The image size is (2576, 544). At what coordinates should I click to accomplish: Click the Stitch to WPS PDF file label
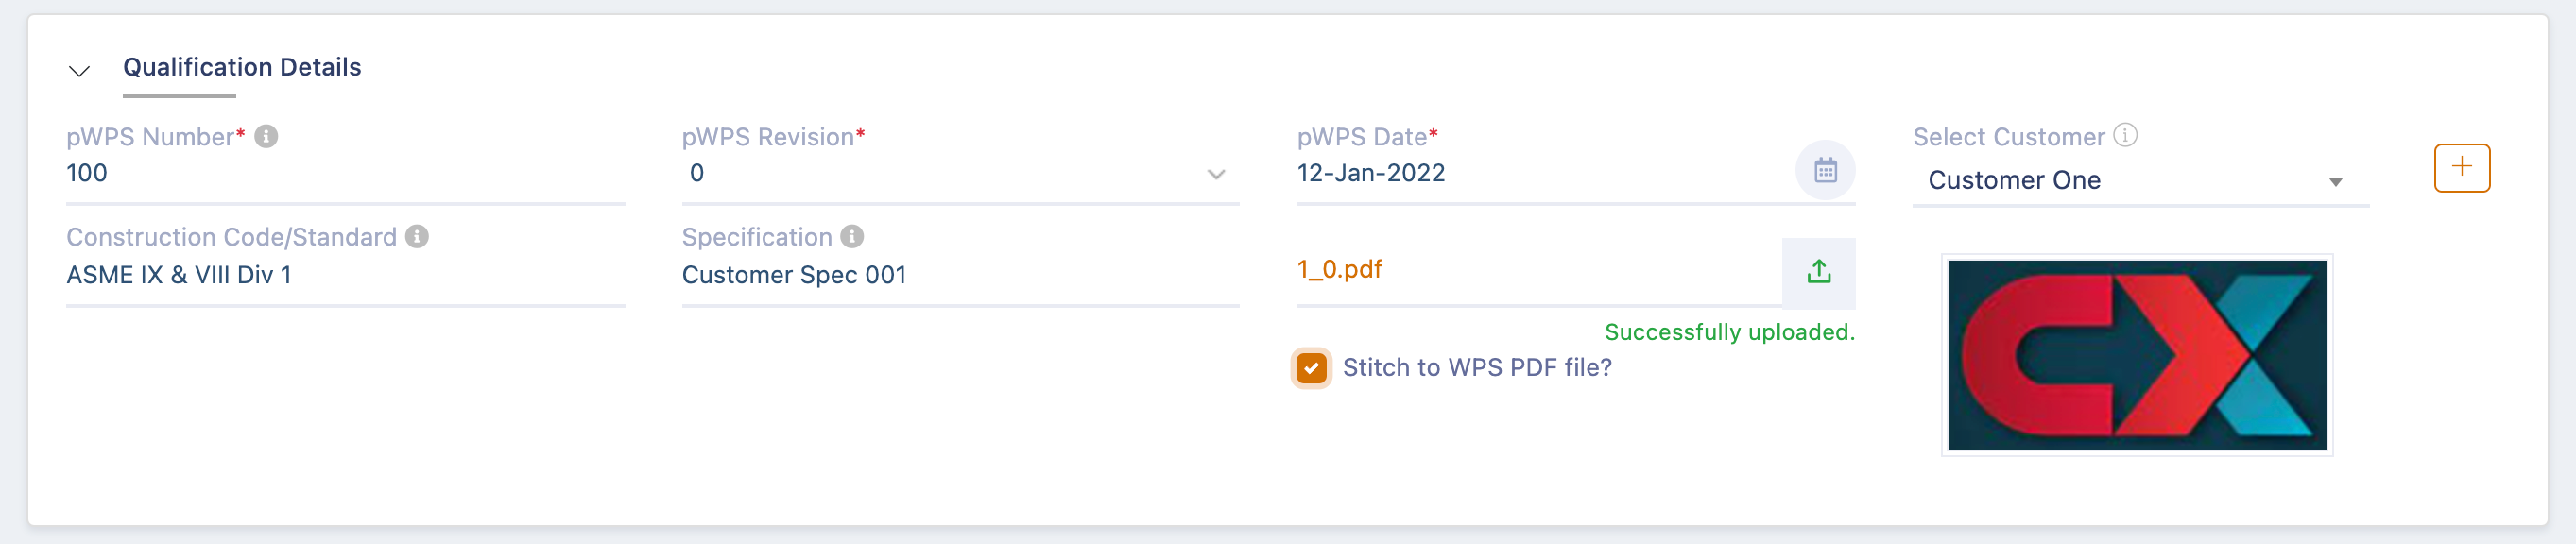point(1476,368)
